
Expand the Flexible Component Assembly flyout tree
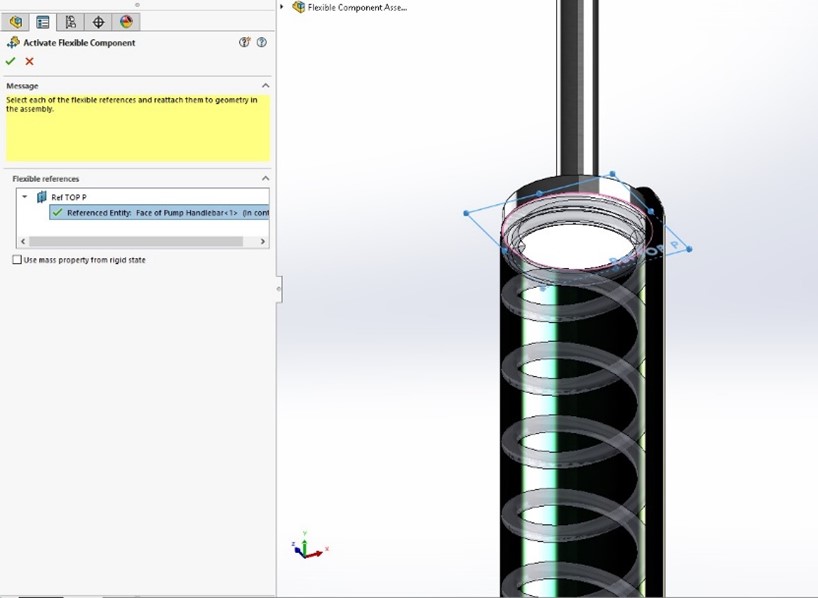(x=284, y=7)
